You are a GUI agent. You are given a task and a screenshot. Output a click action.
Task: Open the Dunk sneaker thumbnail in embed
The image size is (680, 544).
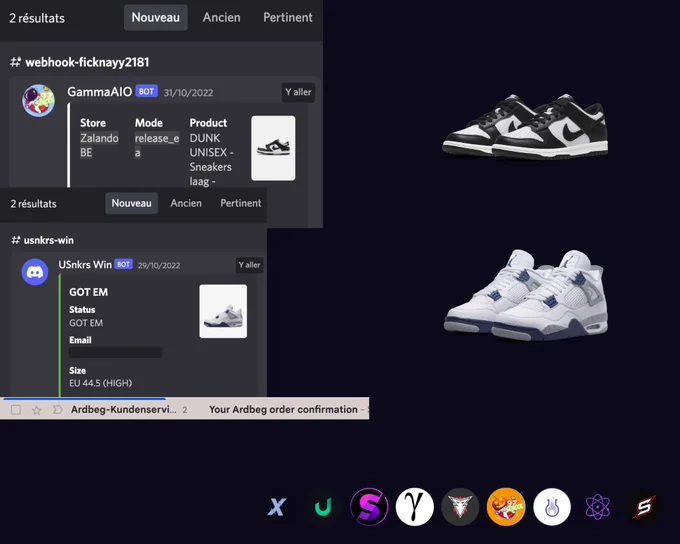(x=273, y=148)
